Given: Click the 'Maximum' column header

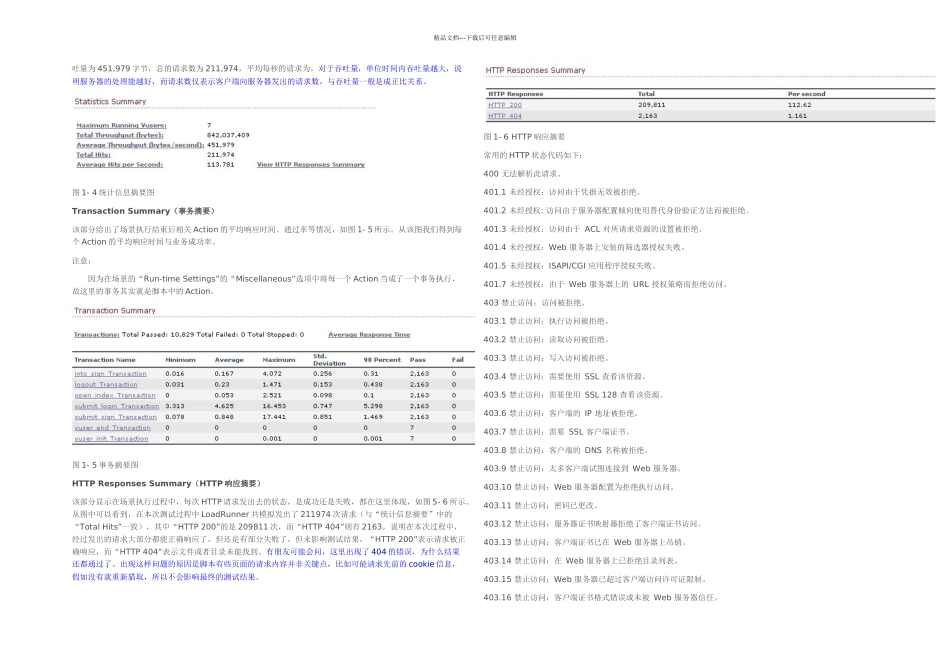Looking at the screenshot, I should pyautogui.click(x=279, y=360).
